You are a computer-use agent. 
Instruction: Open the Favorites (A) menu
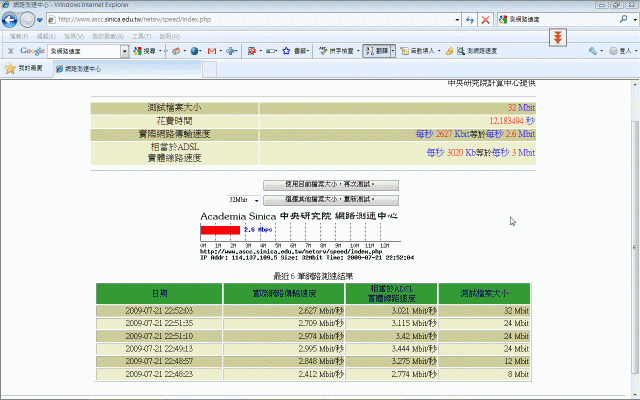pyautogui.click(x=108, y=36)
